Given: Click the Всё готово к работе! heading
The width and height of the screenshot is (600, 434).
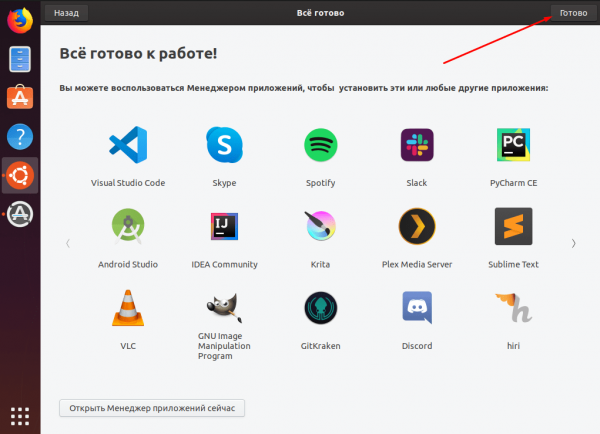Looking at the screenshot, I should (138, 54).
